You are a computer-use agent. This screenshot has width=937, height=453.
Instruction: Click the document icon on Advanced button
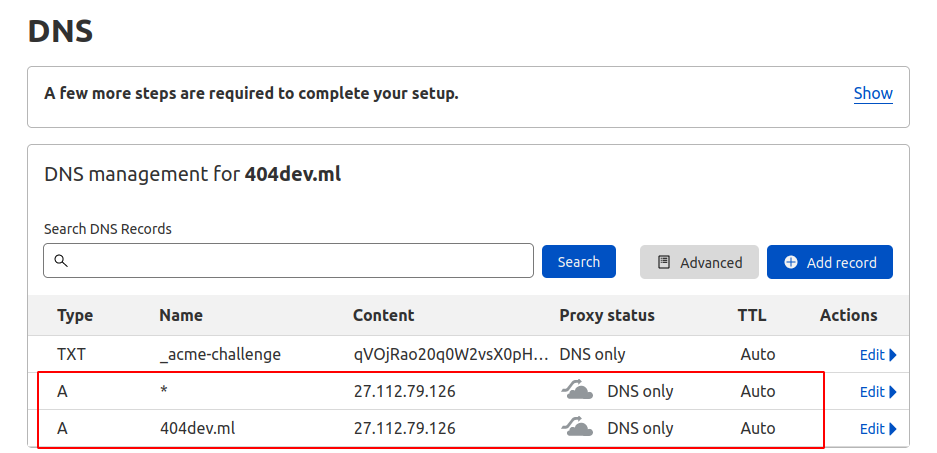pos(663,262)
